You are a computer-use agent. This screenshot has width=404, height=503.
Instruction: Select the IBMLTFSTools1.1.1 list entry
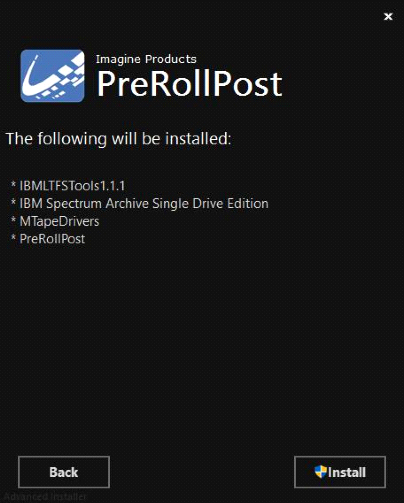tap(72, 186)
